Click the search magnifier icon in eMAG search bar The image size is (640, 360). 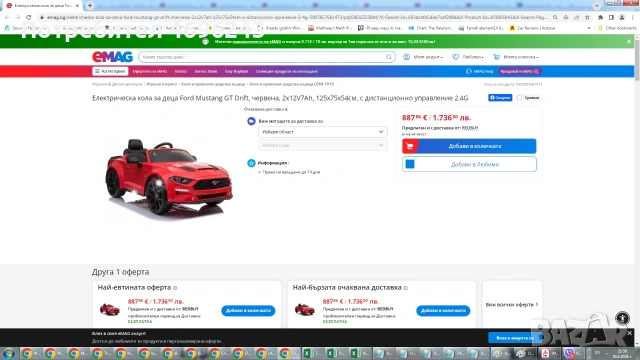click(x=389, y=57)
